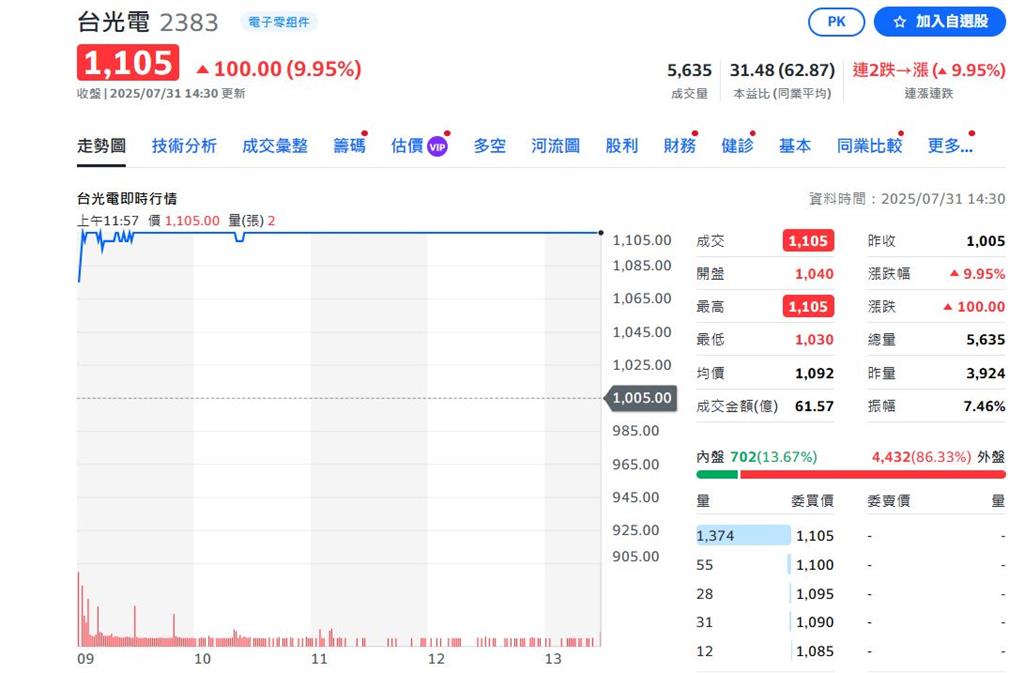Click the PK compare button
This screenshot has width=1024, height=673.
pos(836,22)
